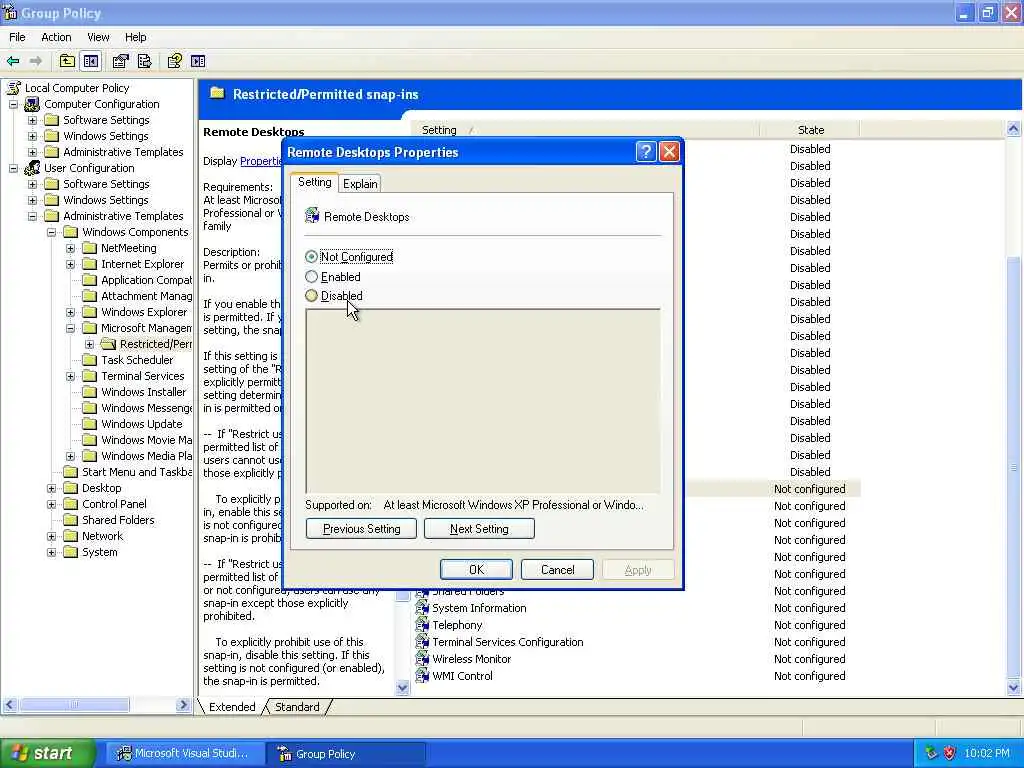This screenshot has width=1024, height=768.
Task: Click the Back arrow toolbar icon
Action: (x=13, y=61)
